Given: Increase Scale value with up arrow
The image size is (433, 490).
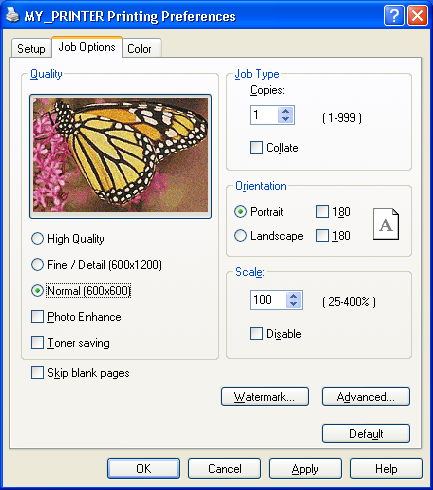Looking at the screenshot, I should 293,296.
